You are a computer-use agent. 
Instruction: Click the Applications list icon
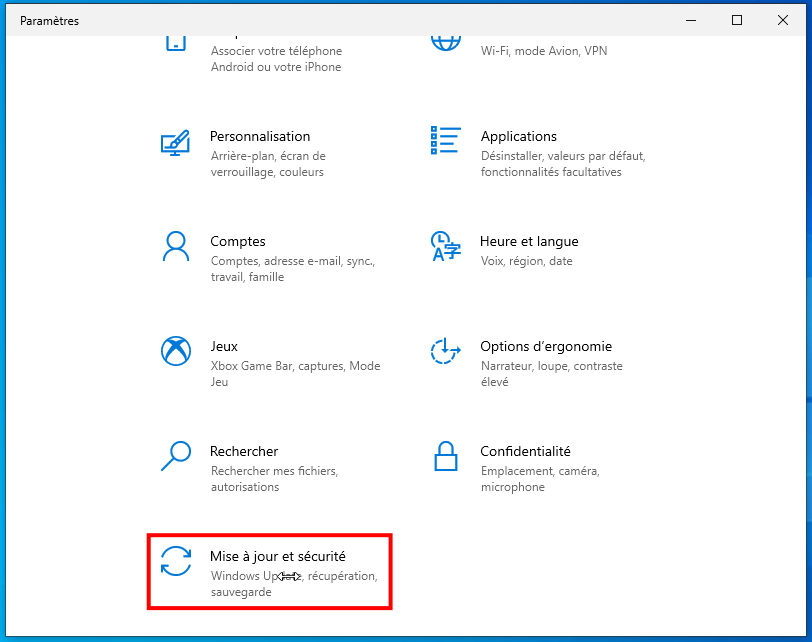coord(445,142)
